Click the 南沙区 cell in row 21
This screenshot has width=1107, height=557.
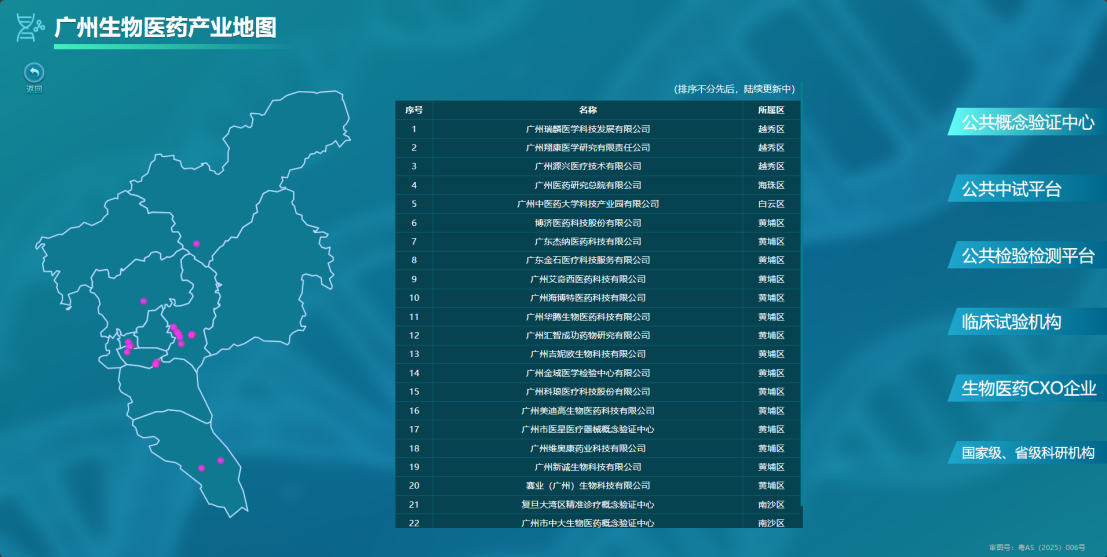tap(771, 505)
